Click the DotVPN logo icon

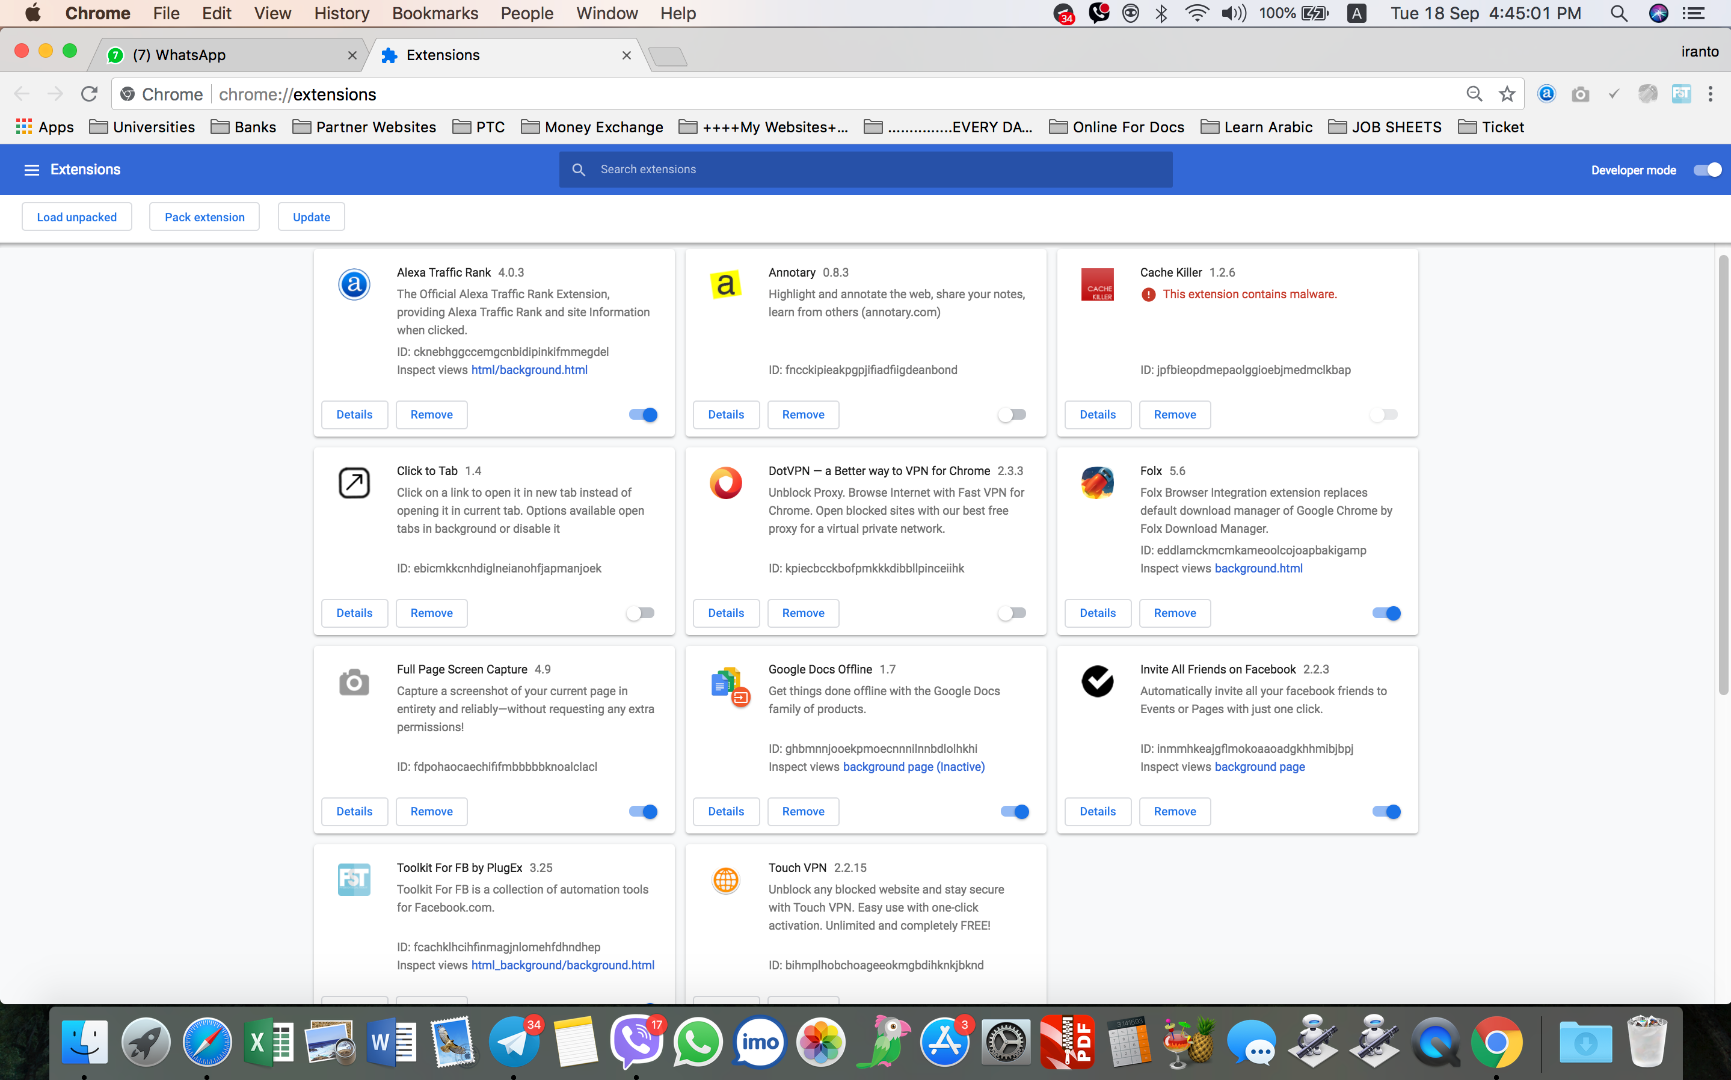click(726, 483)
